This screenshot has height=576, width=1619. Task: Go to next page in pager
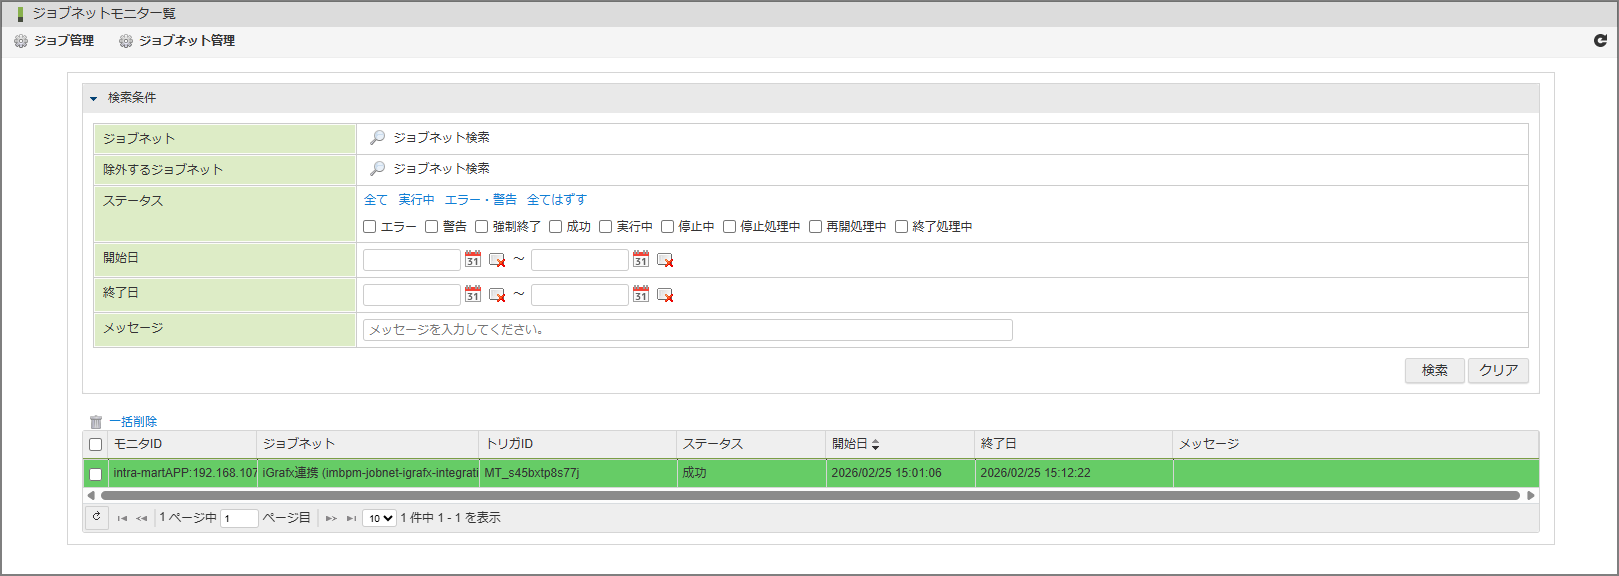tap(331, 518)
